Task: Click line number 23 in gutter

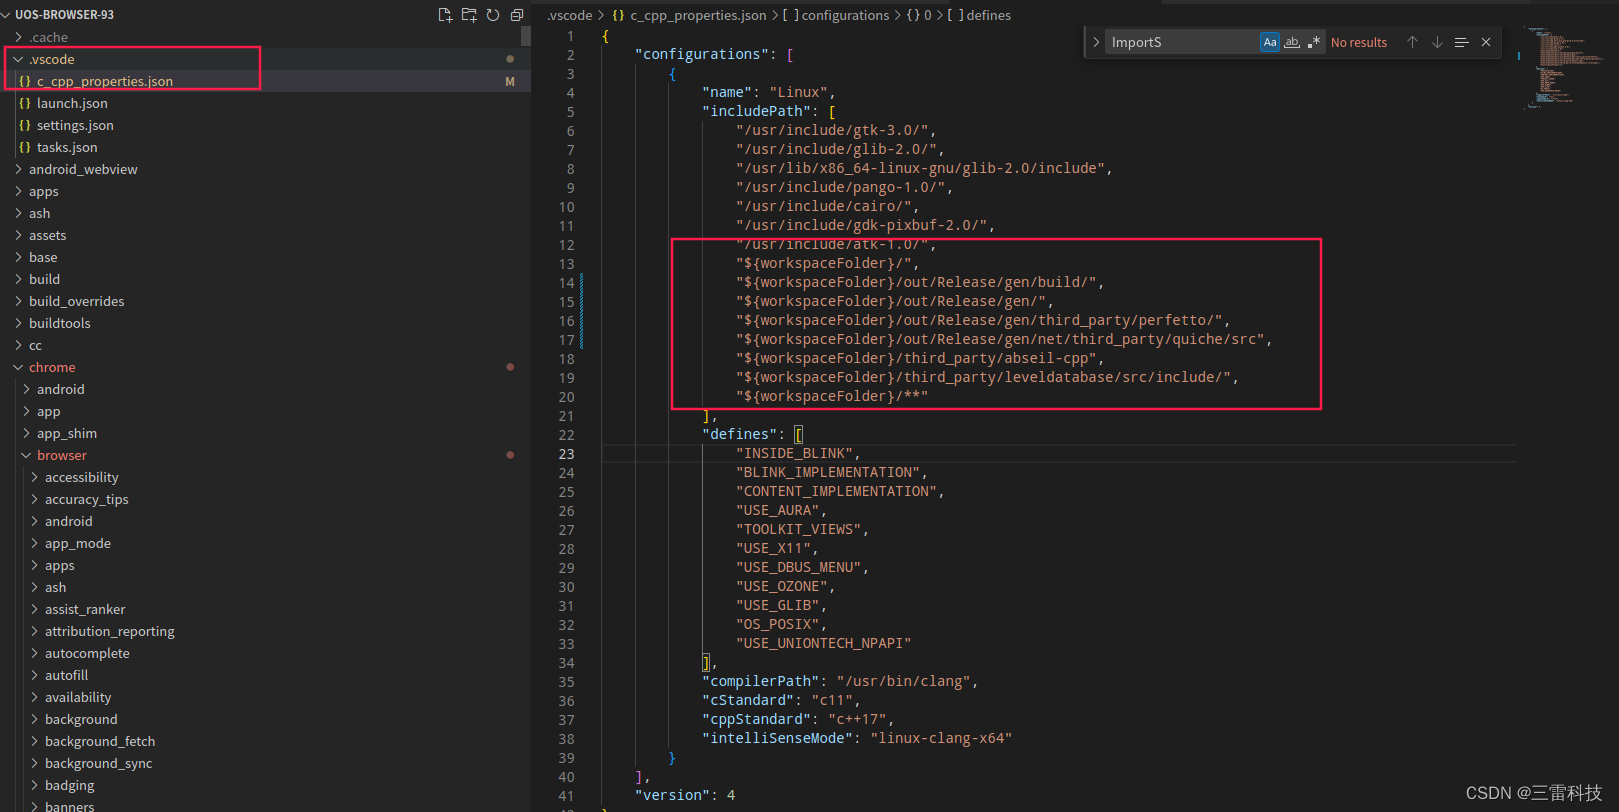Action: (x=567, y=453)
